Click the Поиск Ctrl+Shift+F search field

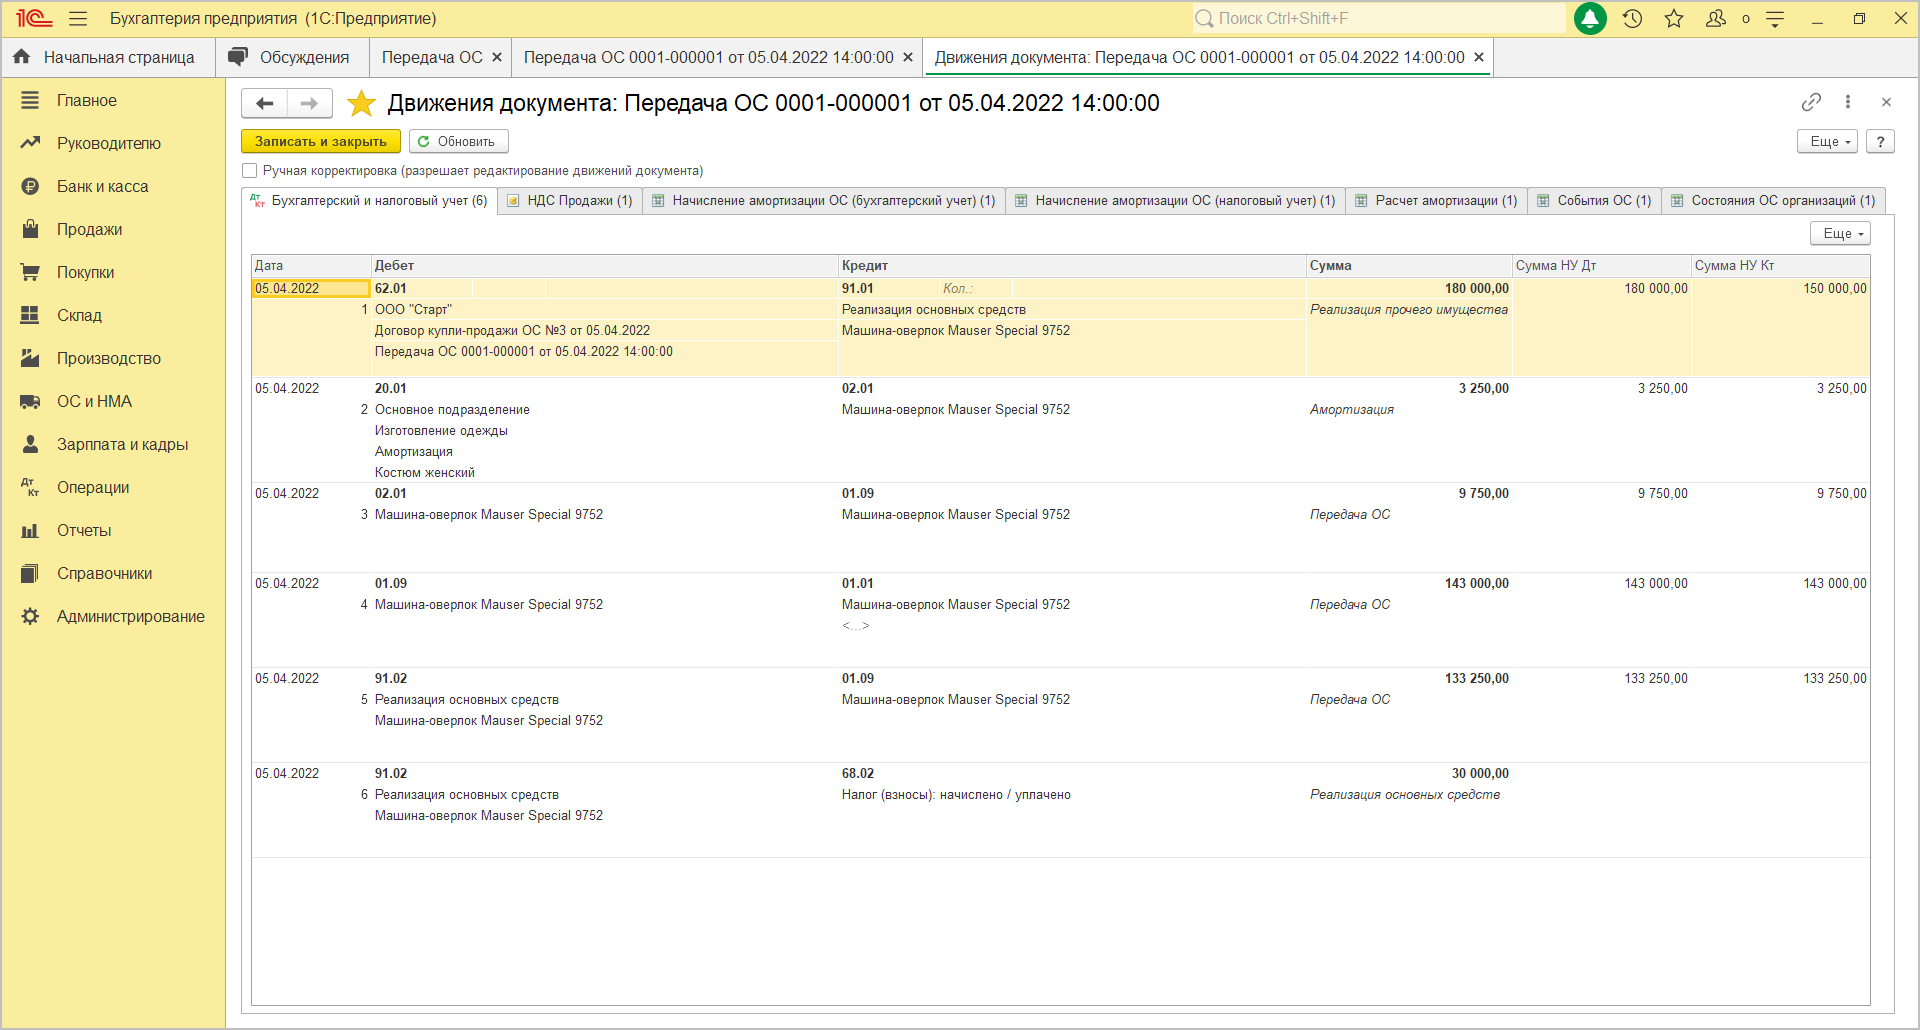tap(1380, 18)
